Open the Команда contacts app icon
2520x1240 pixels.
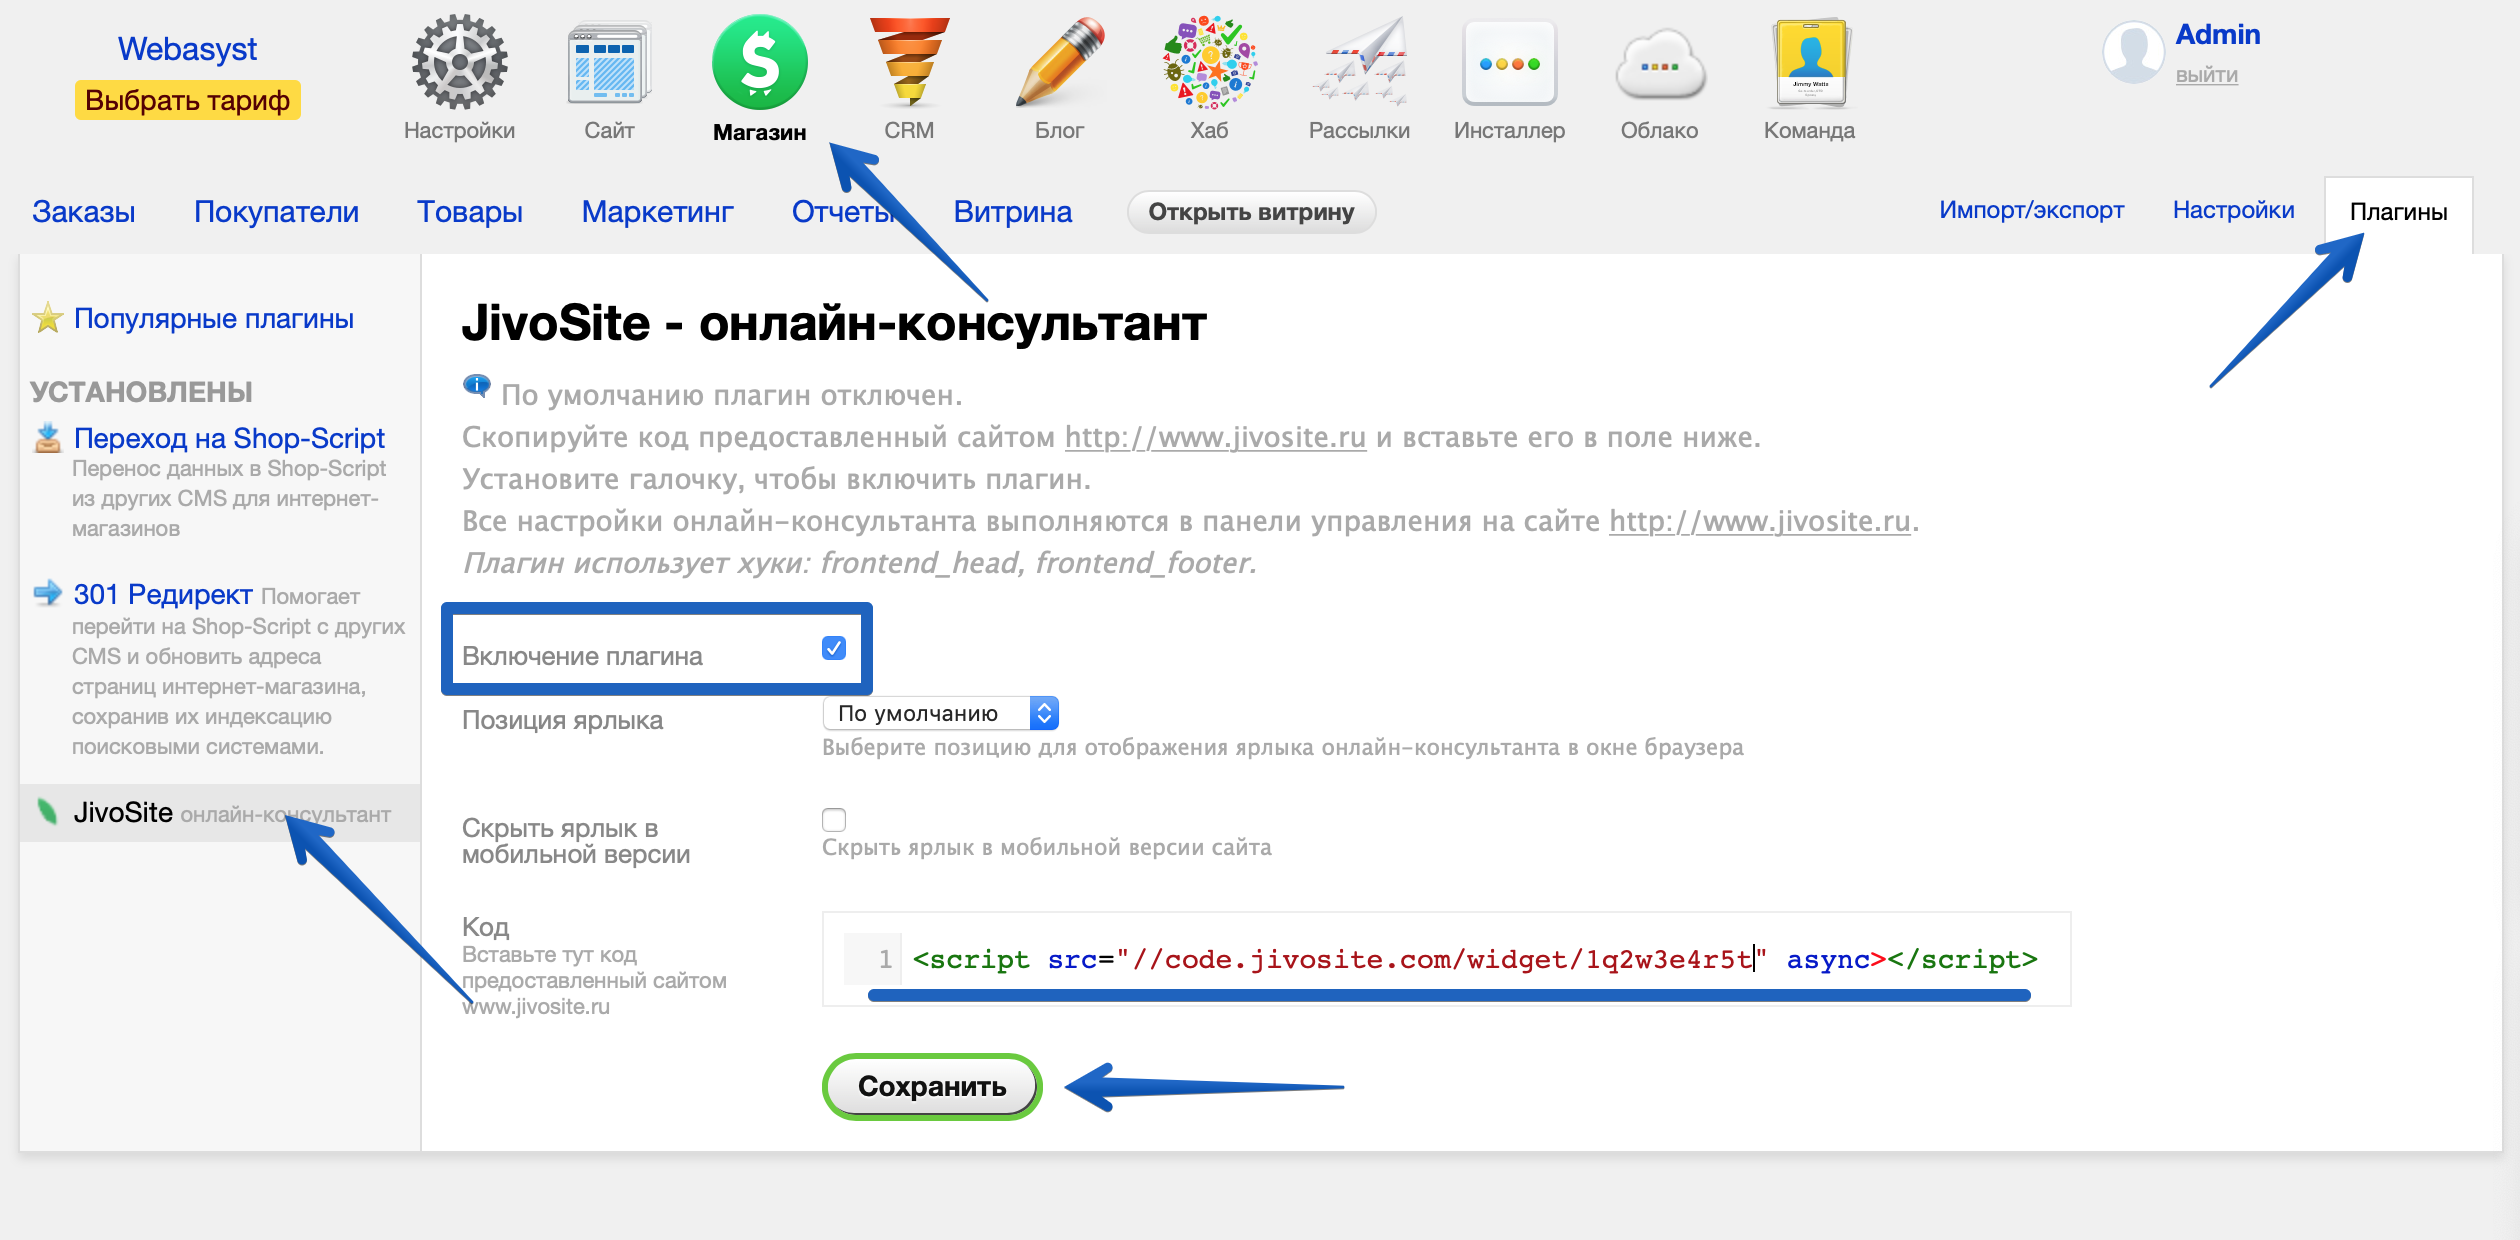(x=1809, y=62)
